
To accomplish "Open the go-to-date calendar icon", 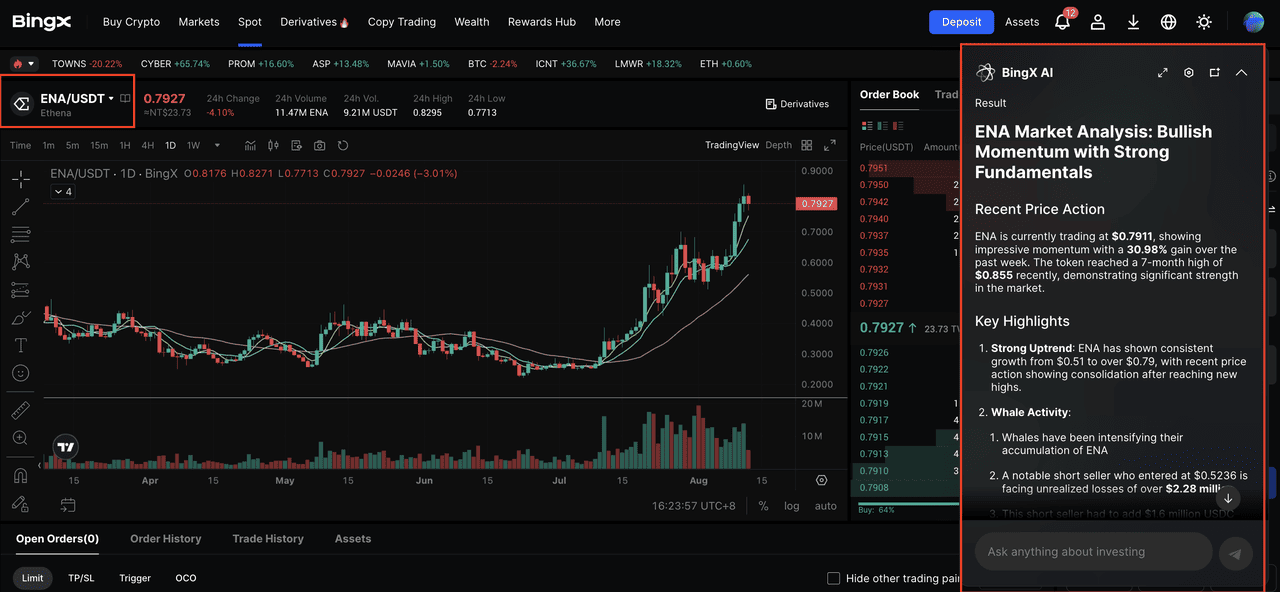I will pos(68,505).
